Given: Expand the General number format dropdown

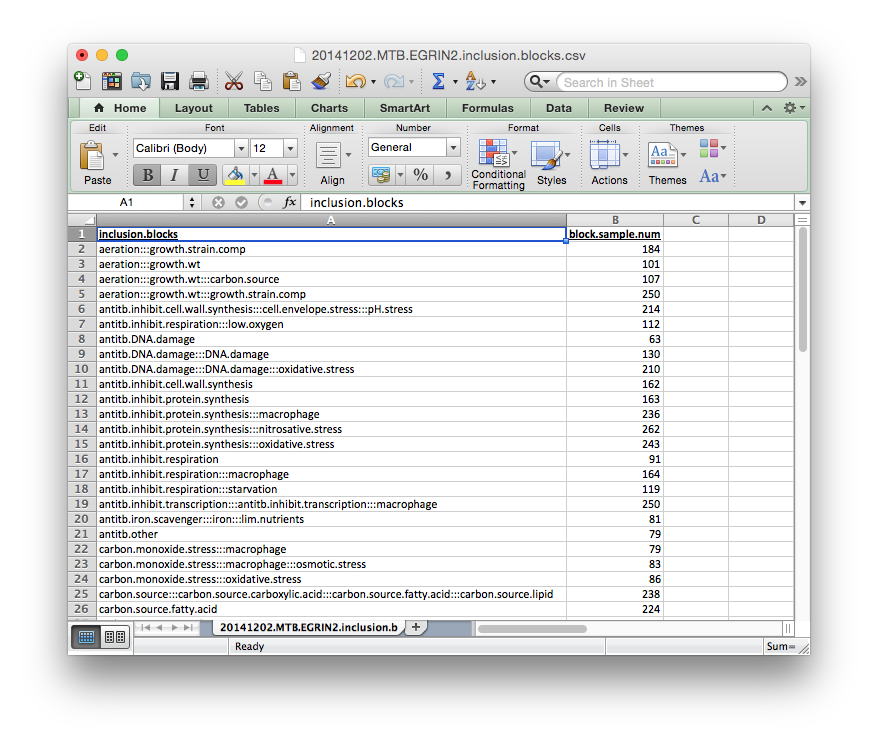Looking at the screenshot, I should [x=452, y=147].
